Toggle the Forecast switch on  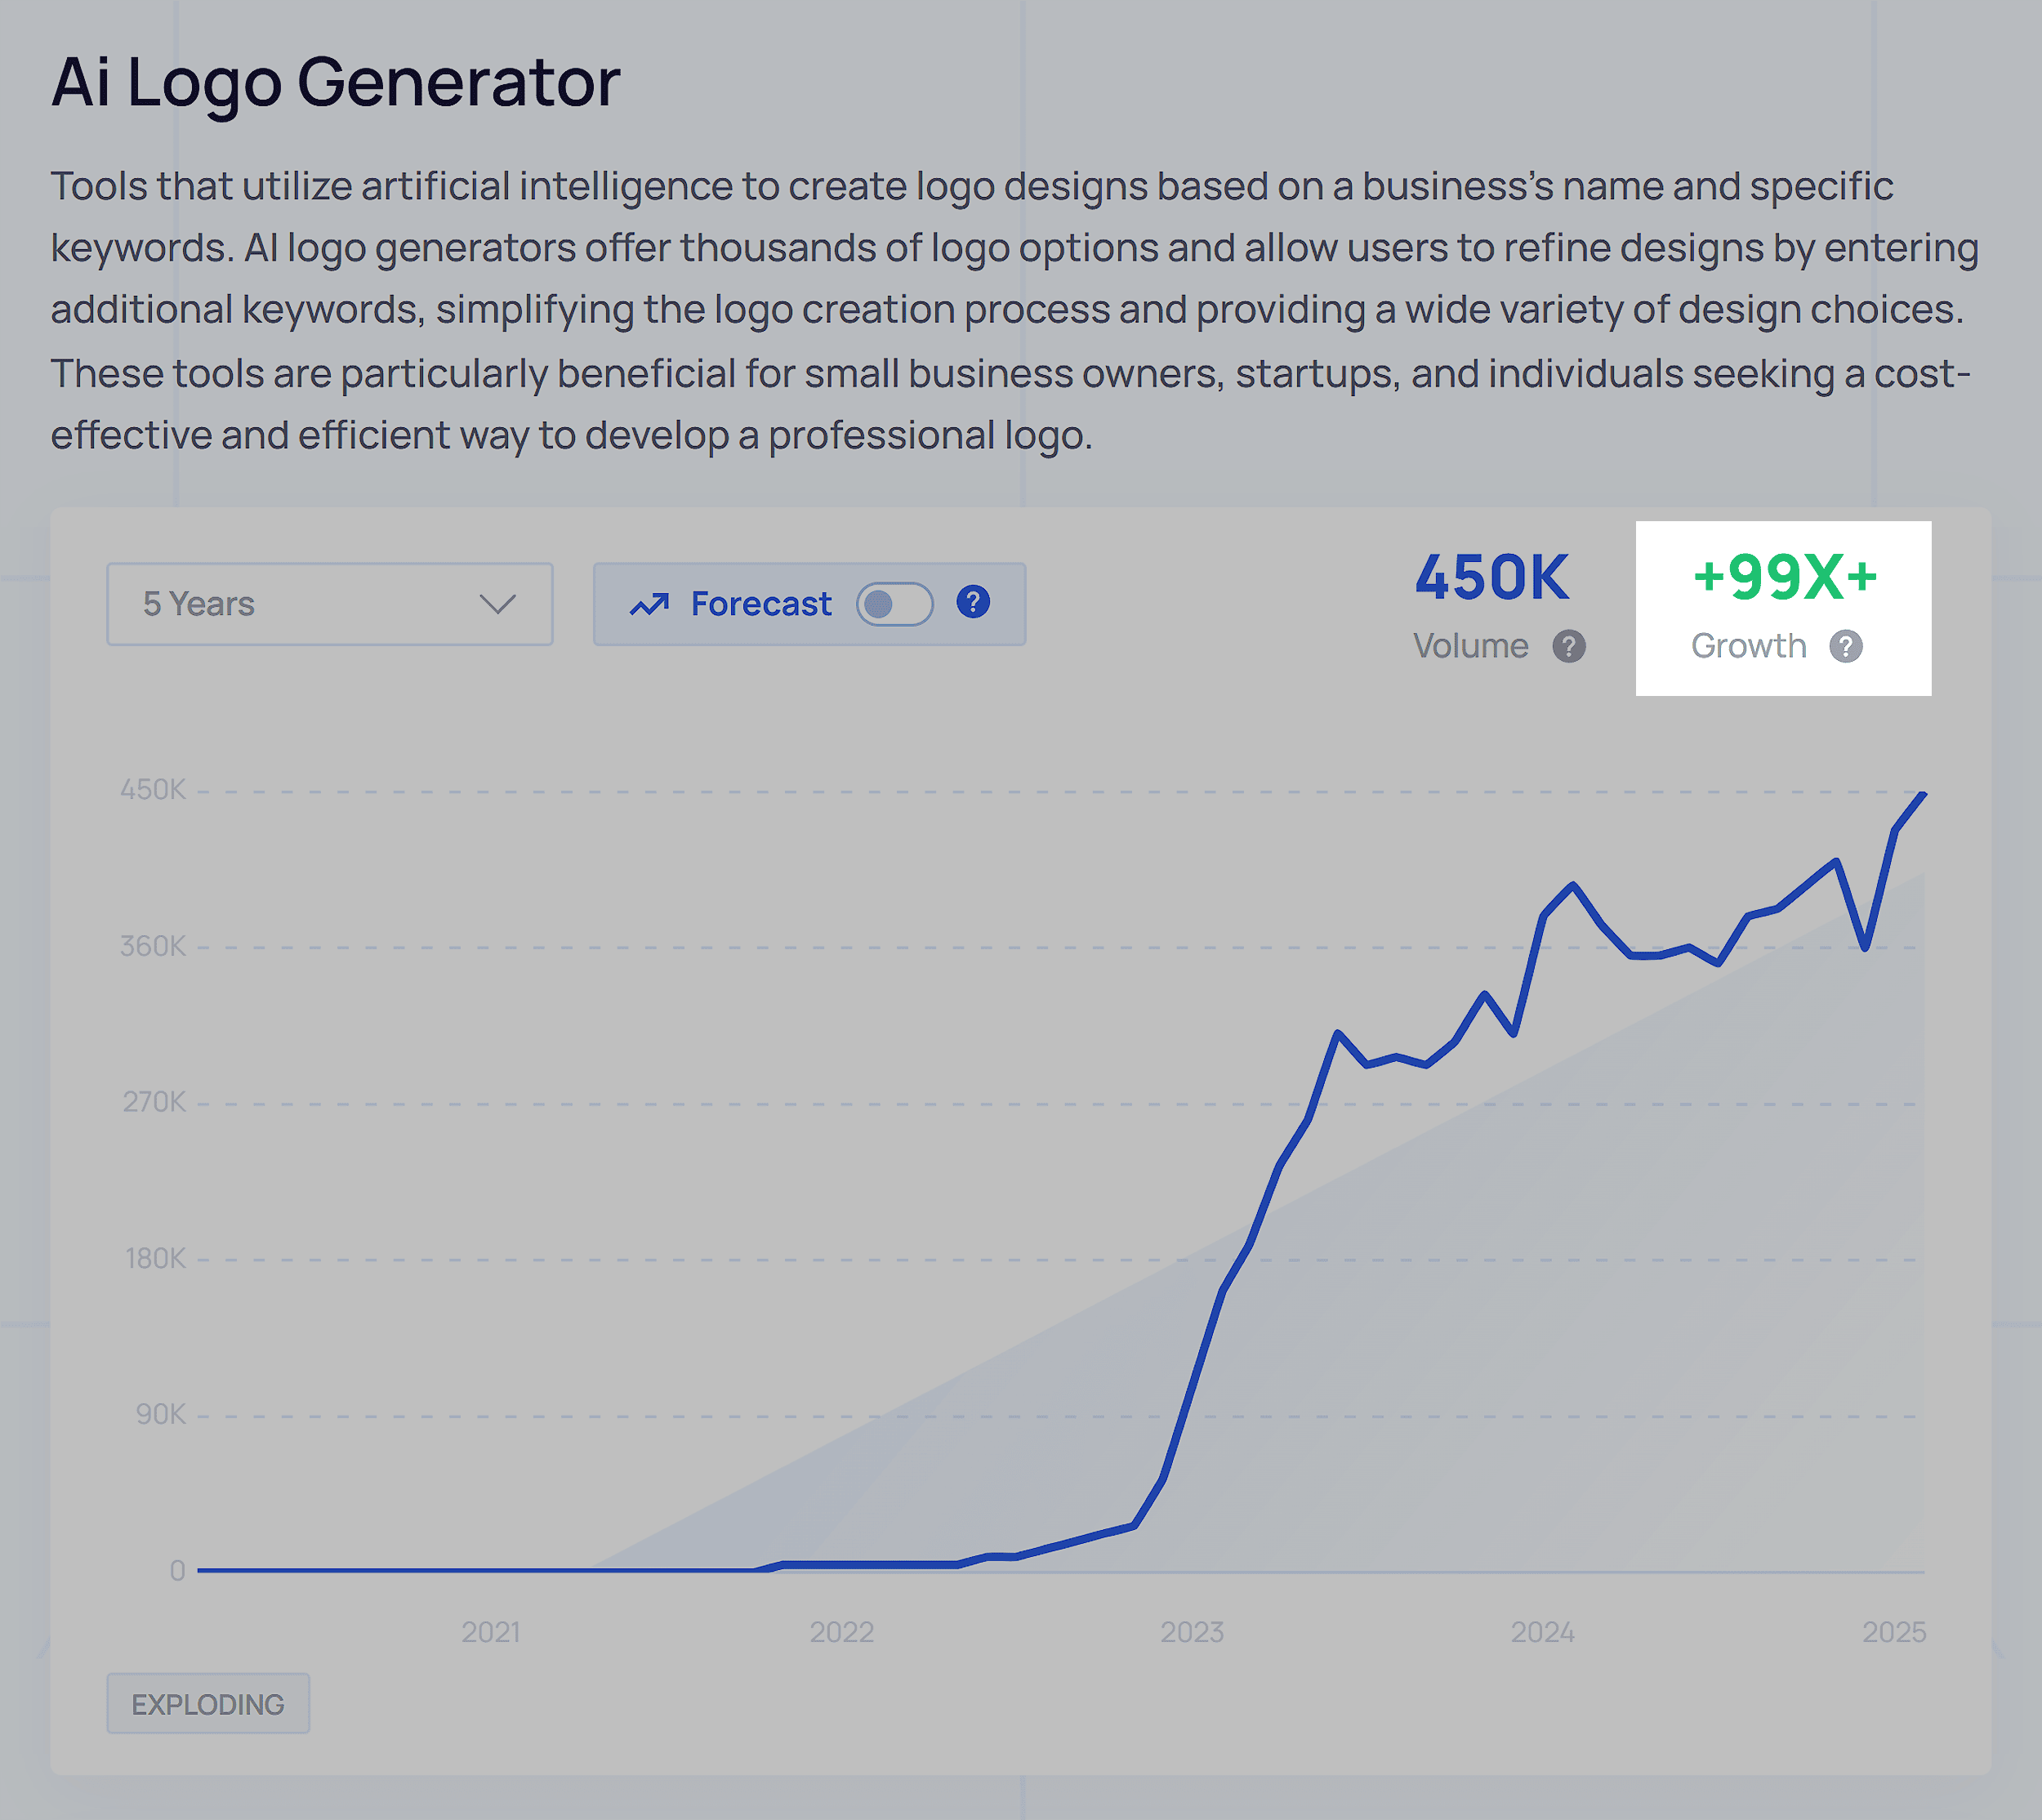click(894, 604)
